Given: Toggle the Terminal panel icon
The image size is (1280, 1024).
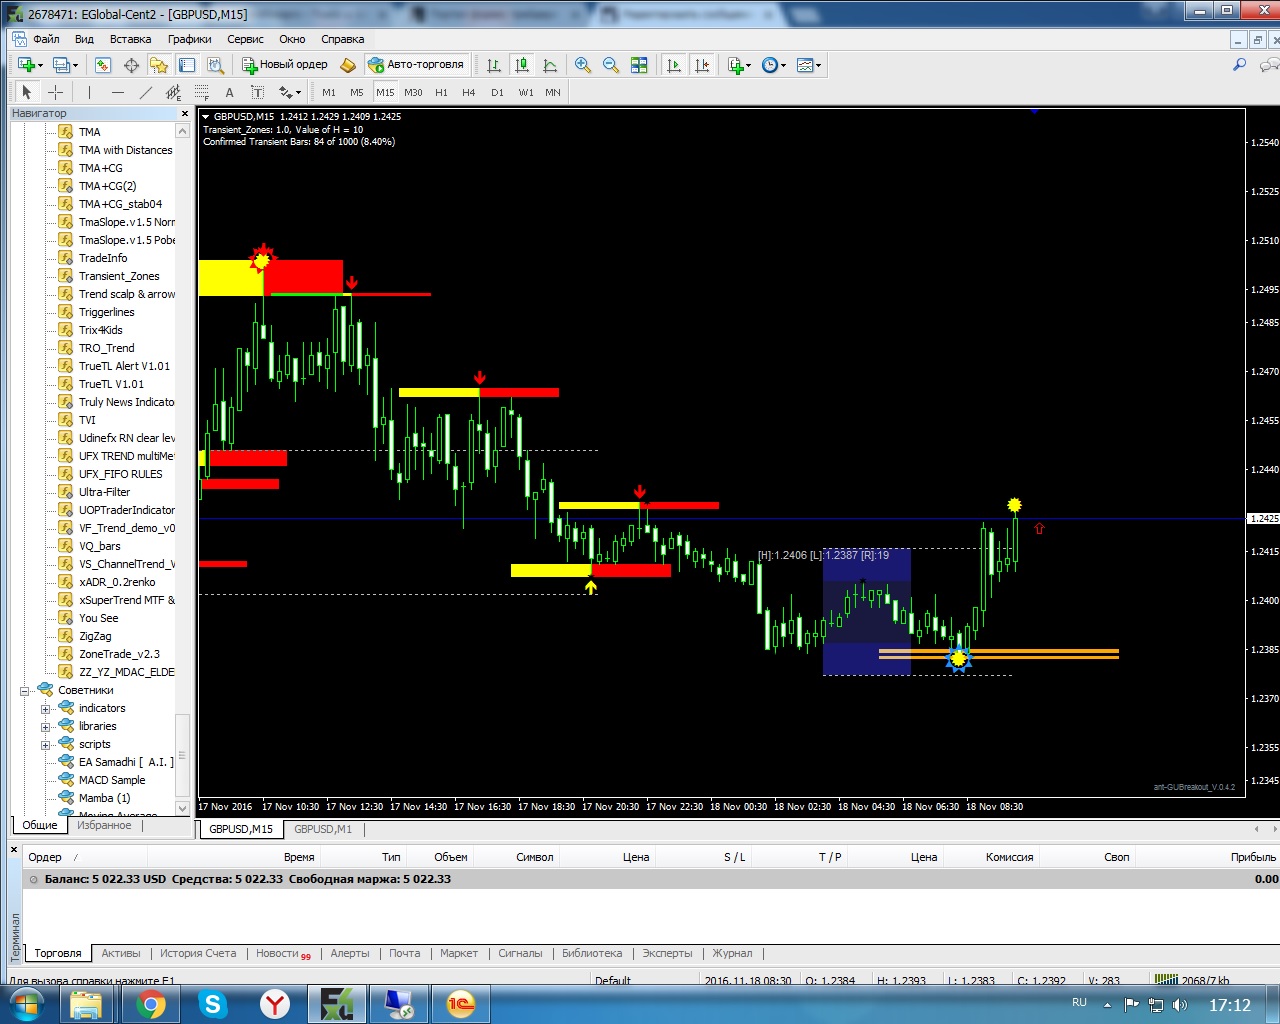Looking at the screenshot, I should [187, 65].
